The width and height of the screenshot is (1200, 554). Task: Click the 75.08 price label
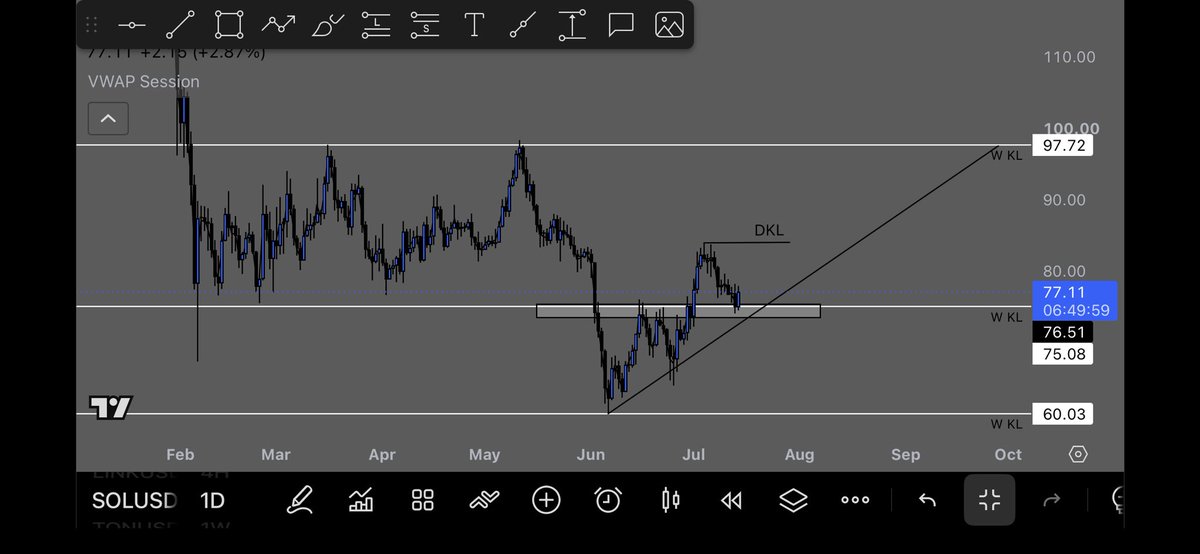(x=1062, y=354)
